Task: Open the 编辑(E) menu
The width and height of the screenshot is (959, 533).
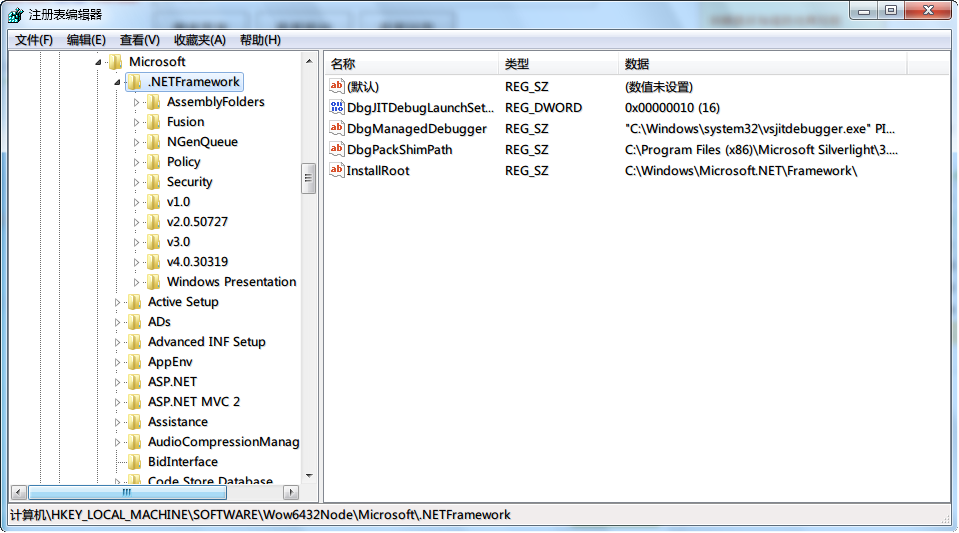Action: point(86,40)
